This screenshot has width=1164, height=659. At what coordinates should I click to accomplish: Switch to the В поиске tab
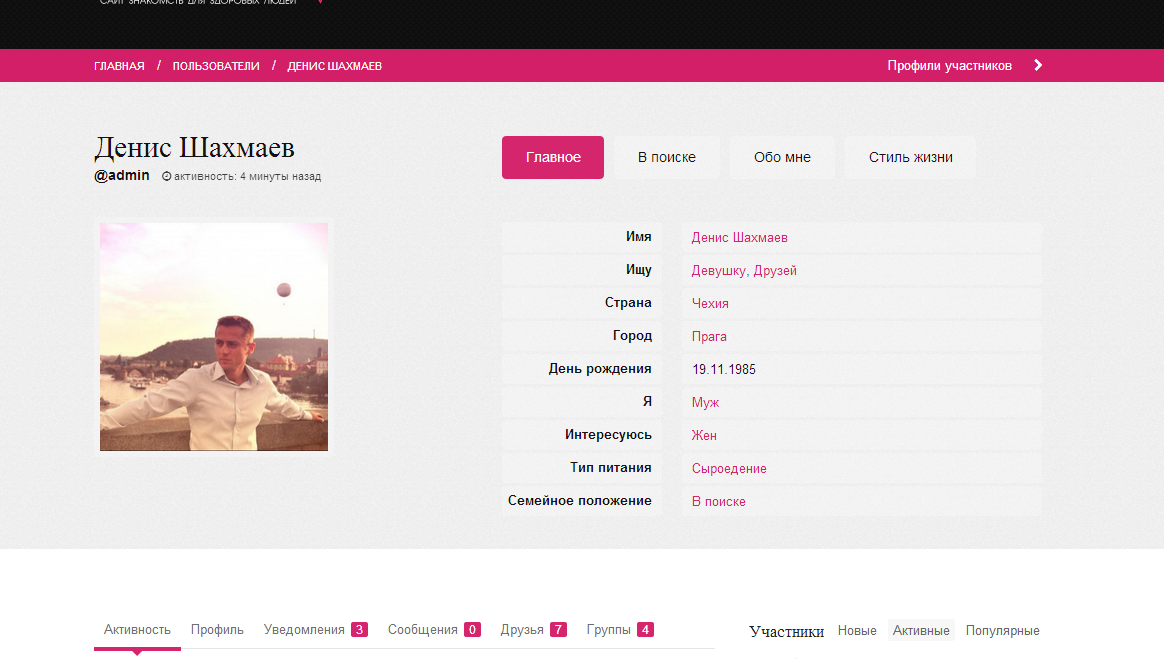(666, 158)
